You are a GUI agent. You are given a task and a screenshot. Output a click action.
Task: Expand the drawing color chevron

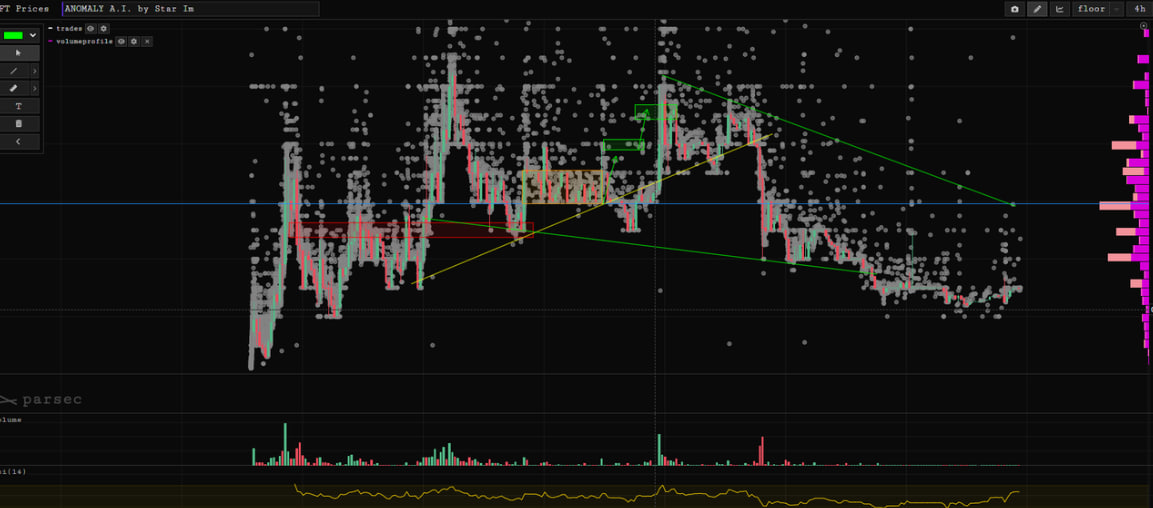click(33, 35)
